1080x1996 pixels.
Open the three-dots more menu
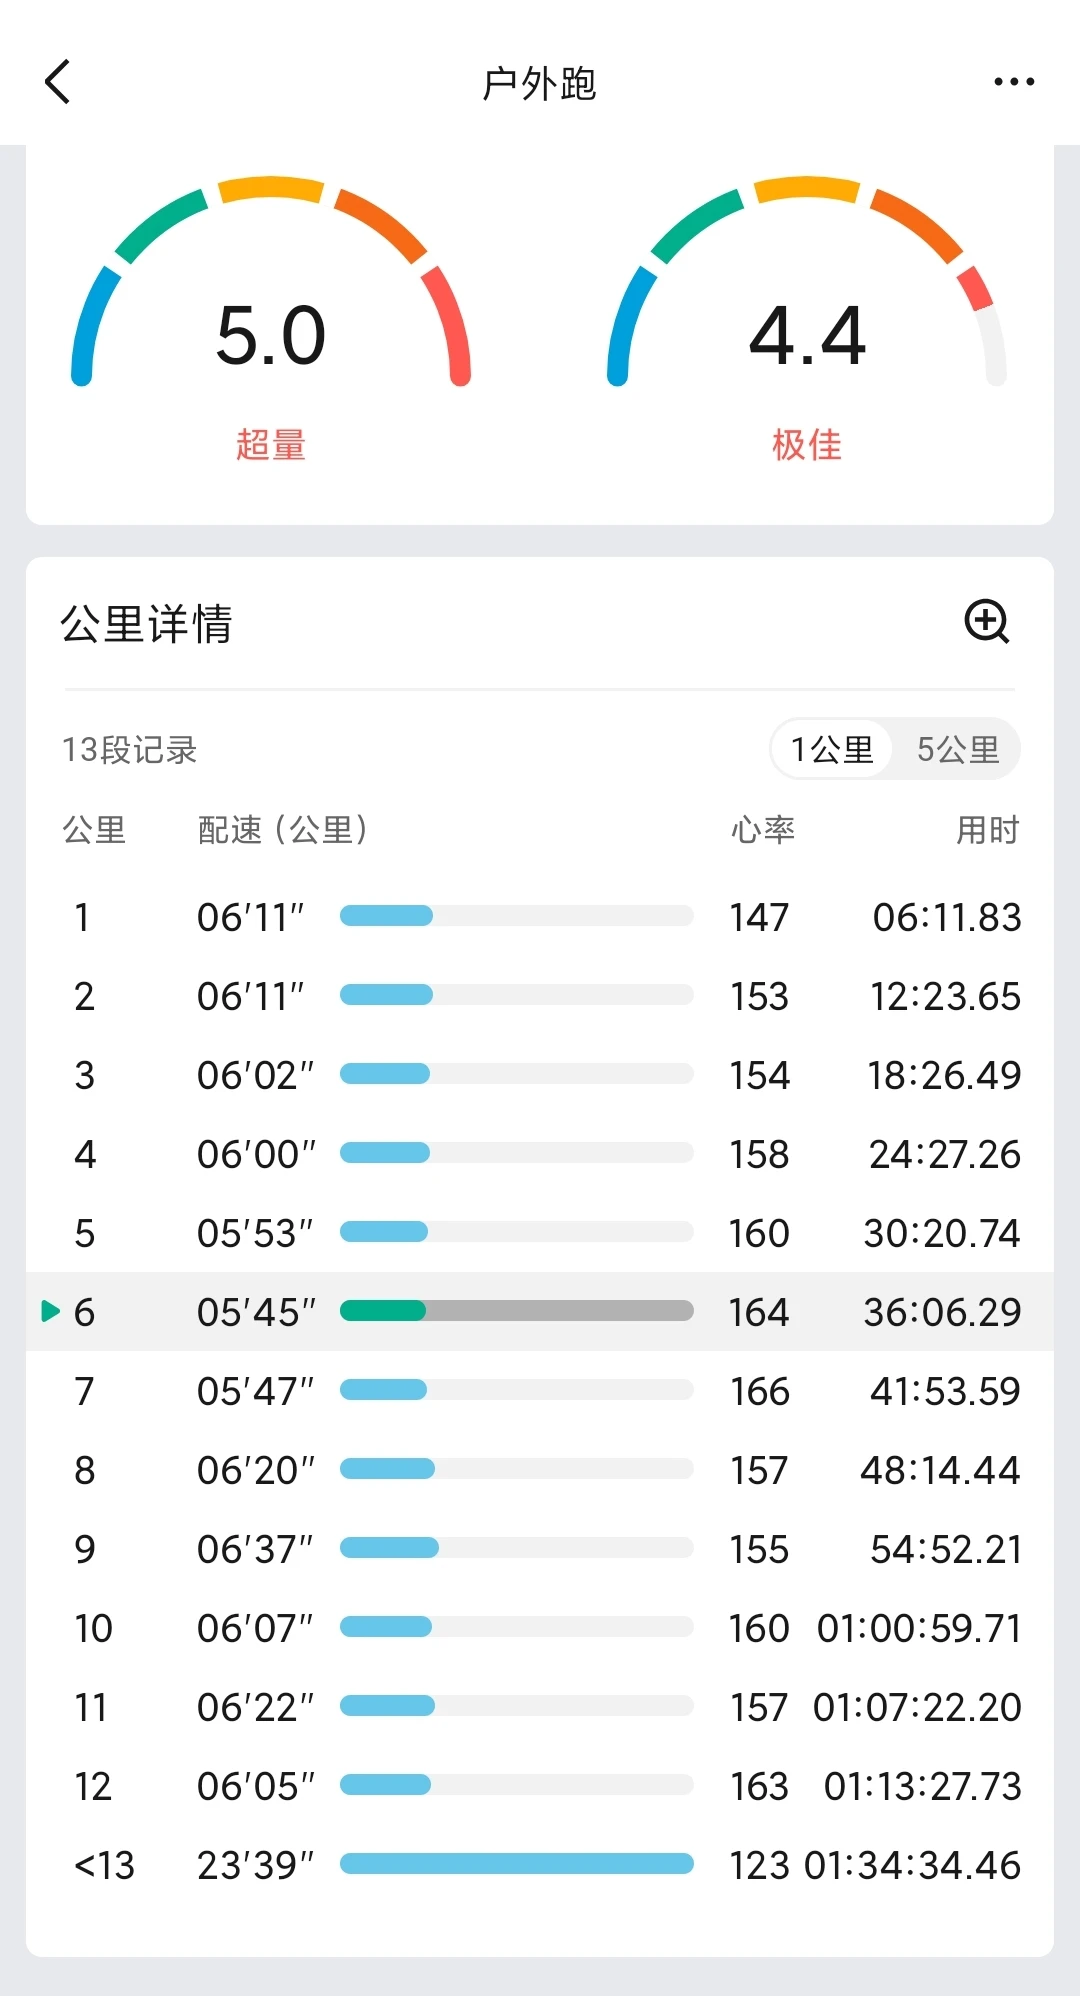click(x=1013, y=82)
